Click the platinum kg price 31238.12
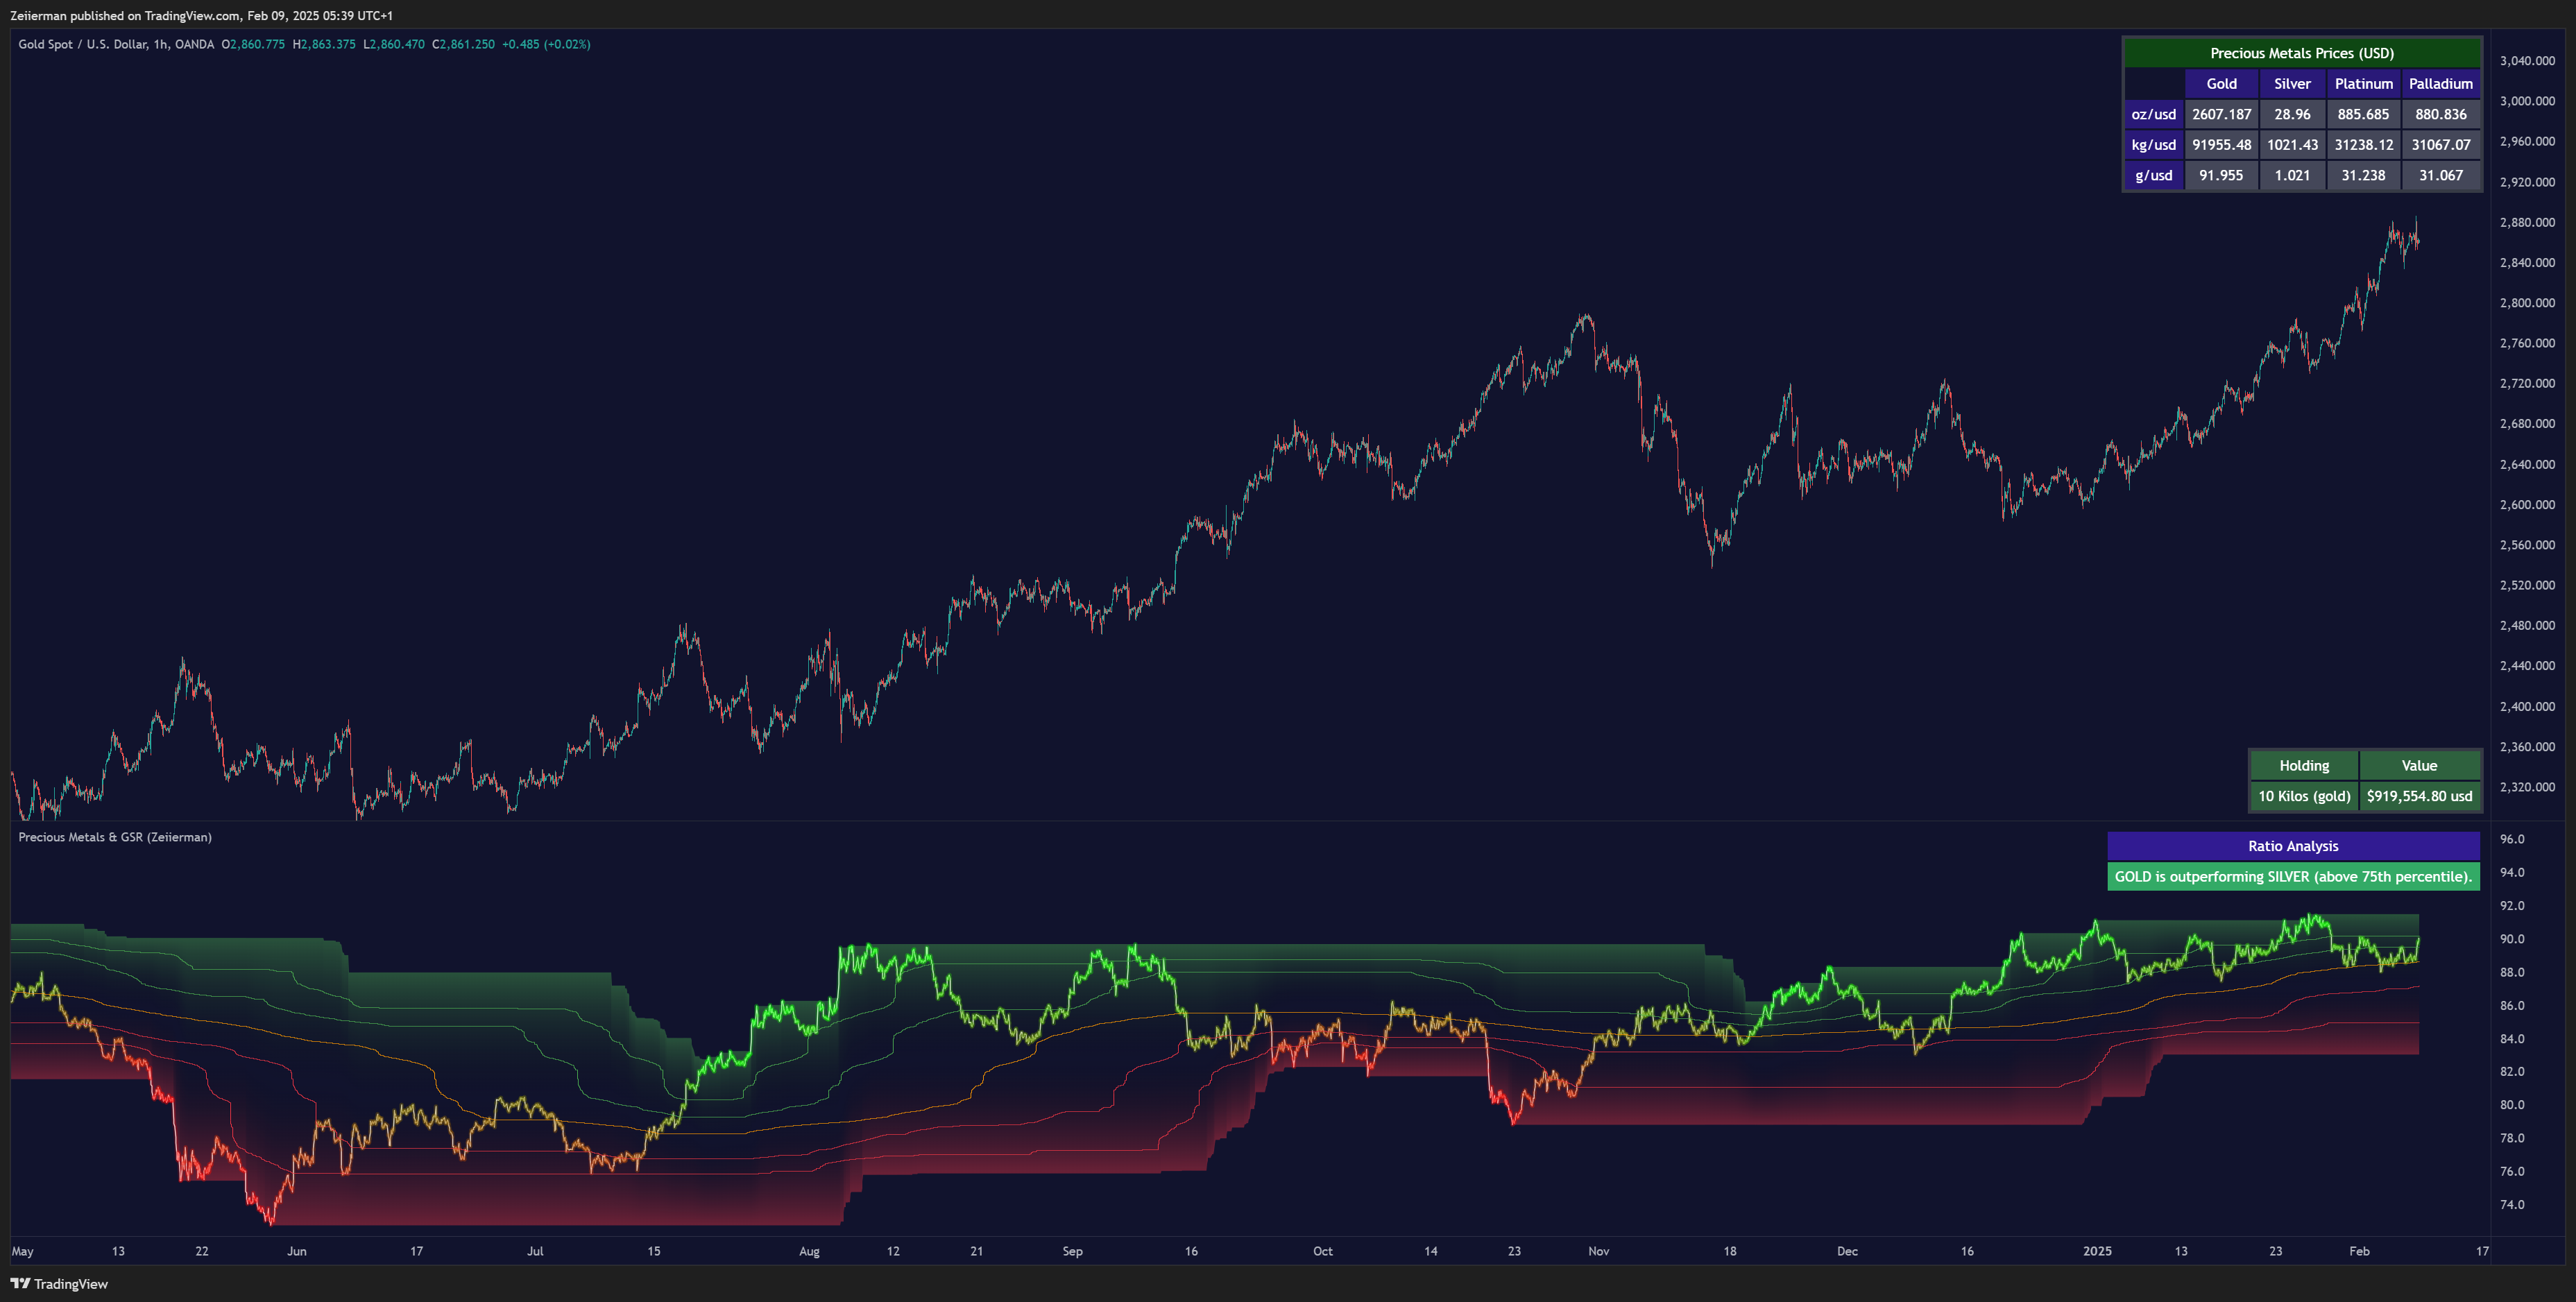 (2364, 145)
